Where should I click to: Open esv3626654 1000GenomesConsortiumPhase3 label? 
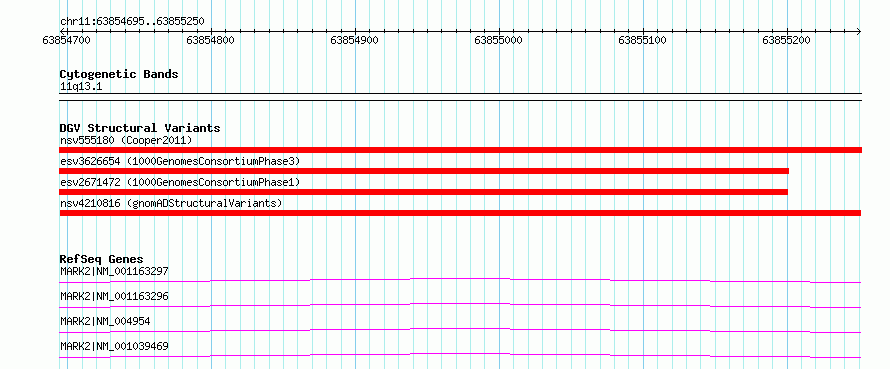tap(180, 161)
